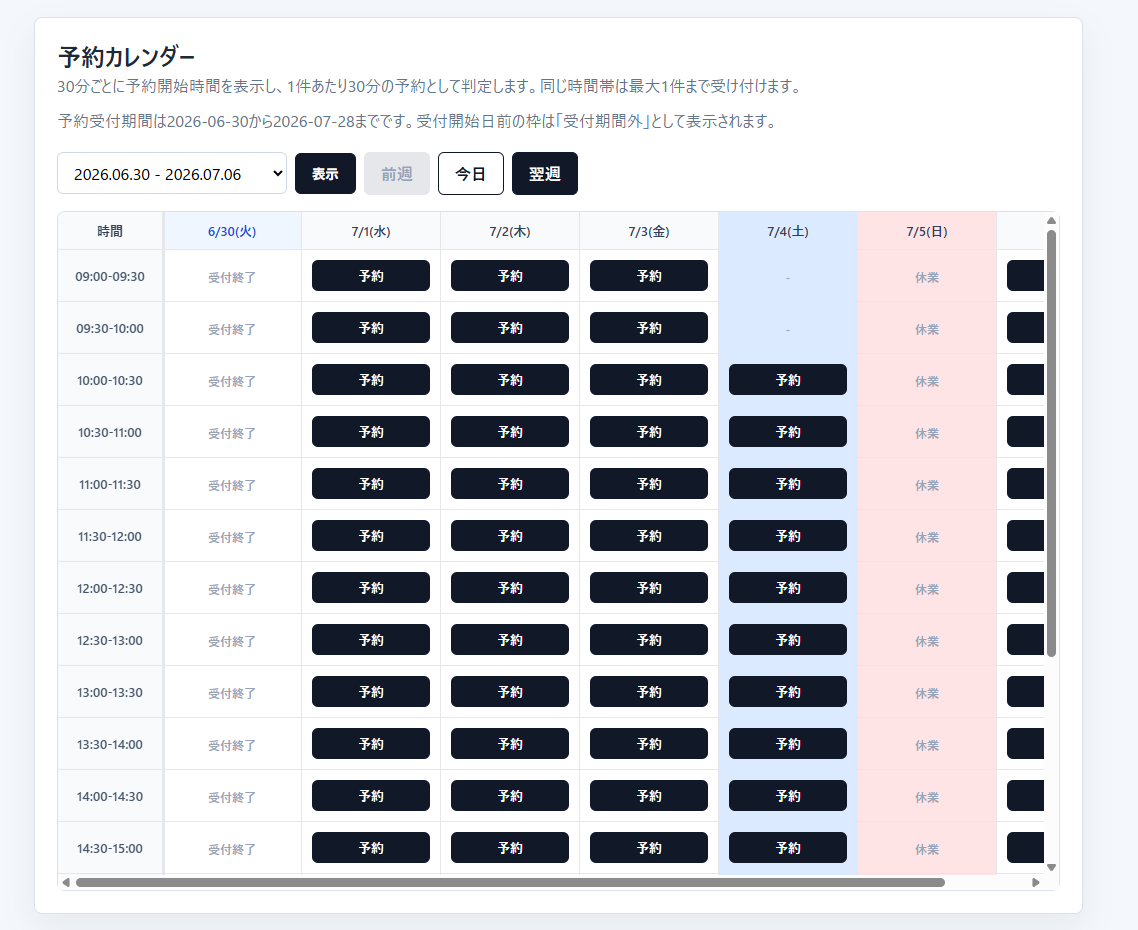Image resolution: width=1138 pixels, height=930 pixels.
Task: Click the scroll right arrow under calendar
Action: point(1036,882)
